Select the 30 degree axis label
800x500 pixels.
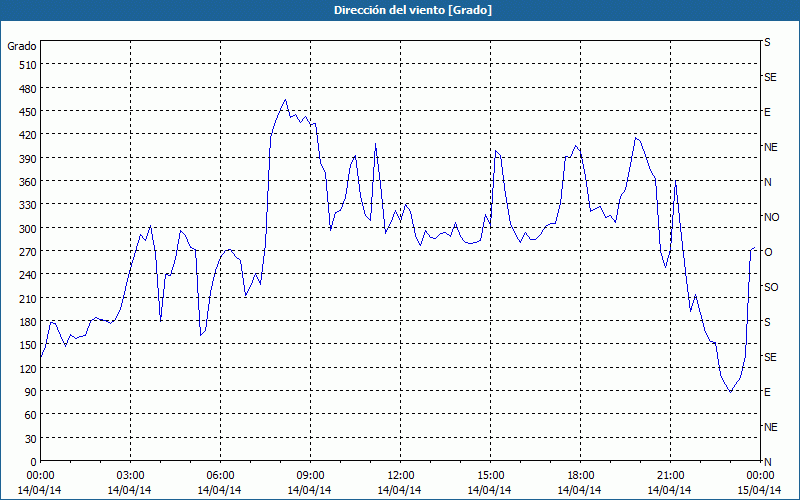31,439
